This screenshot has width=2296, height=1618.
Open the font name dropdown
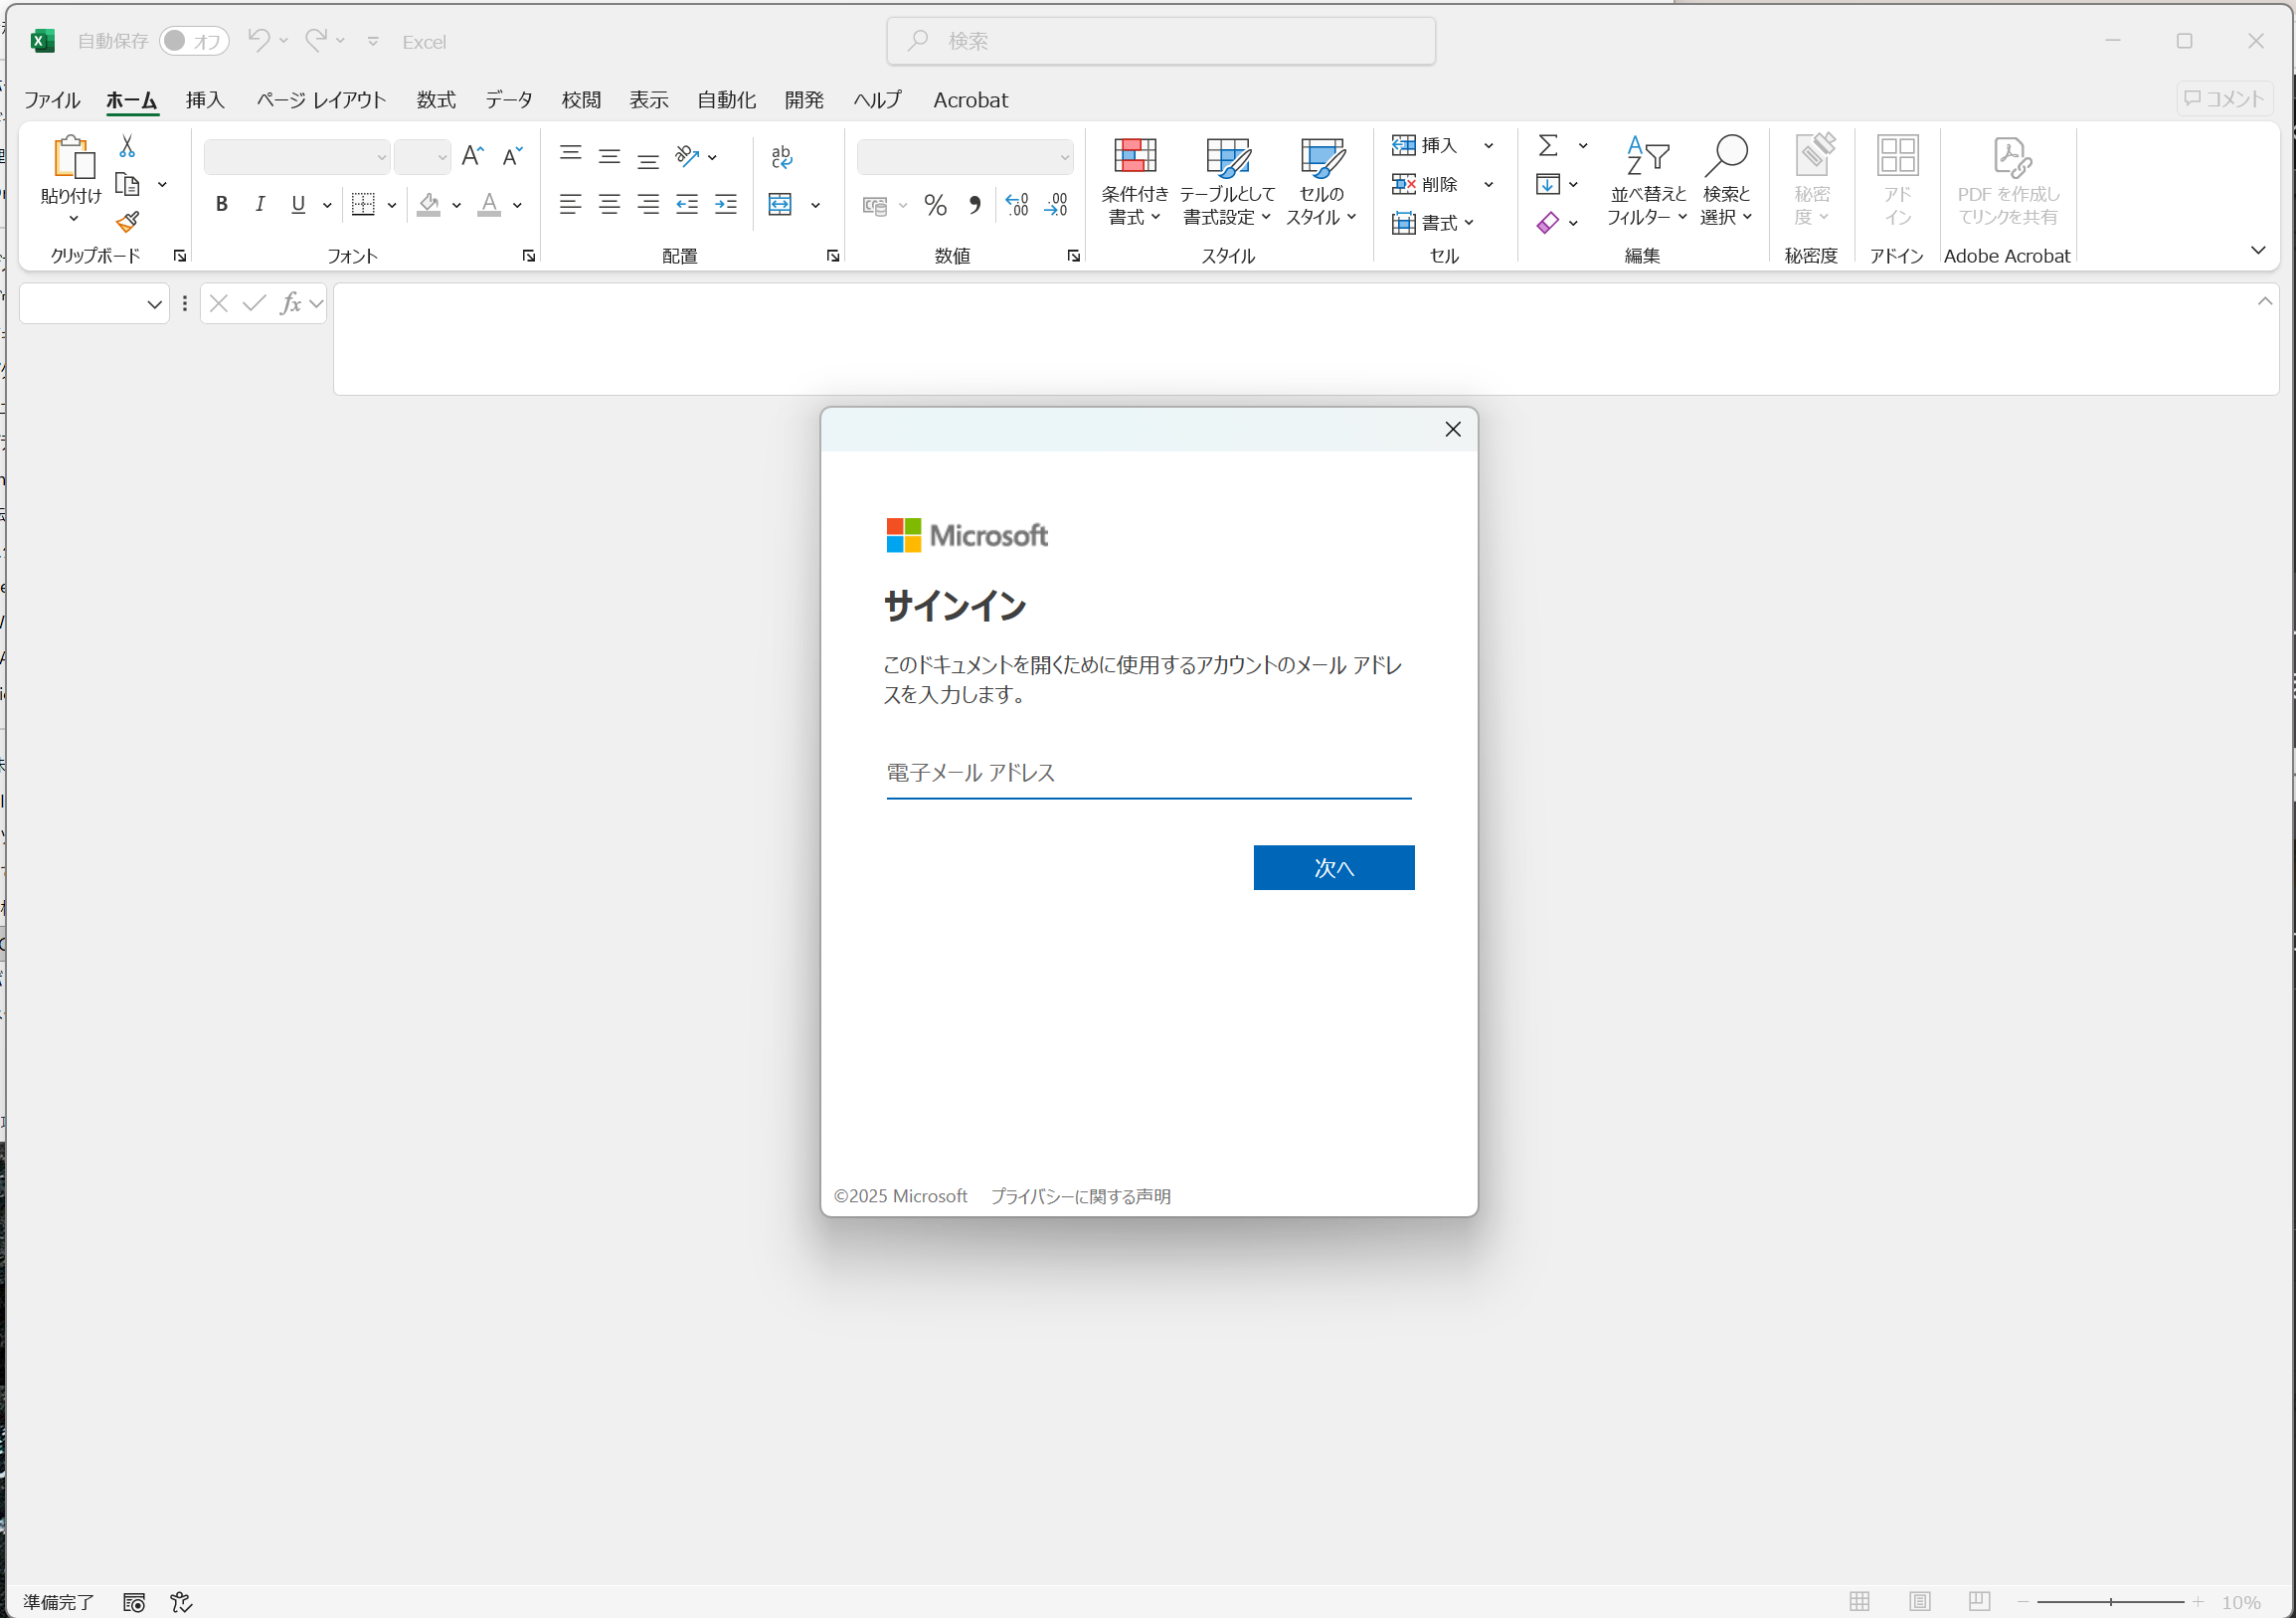[x=381, y=157]
